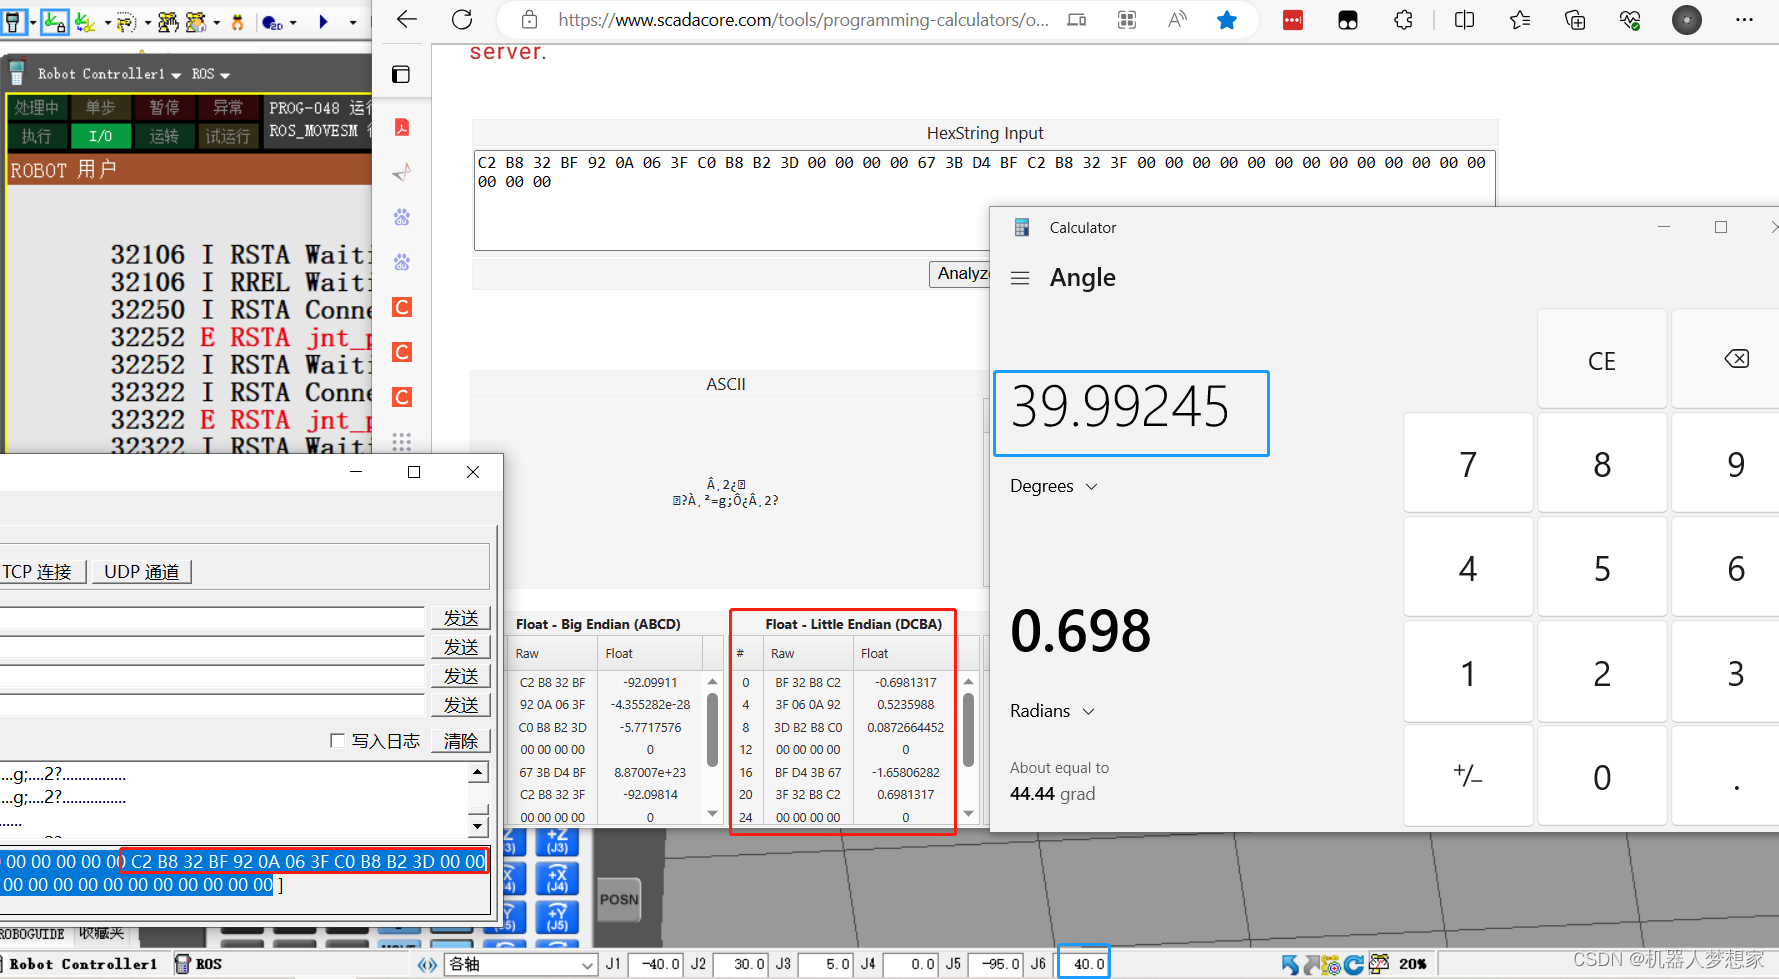Screen dimensions: 1779x979
Task: Click the CE key in Calculator
Action: (1602, 360)
